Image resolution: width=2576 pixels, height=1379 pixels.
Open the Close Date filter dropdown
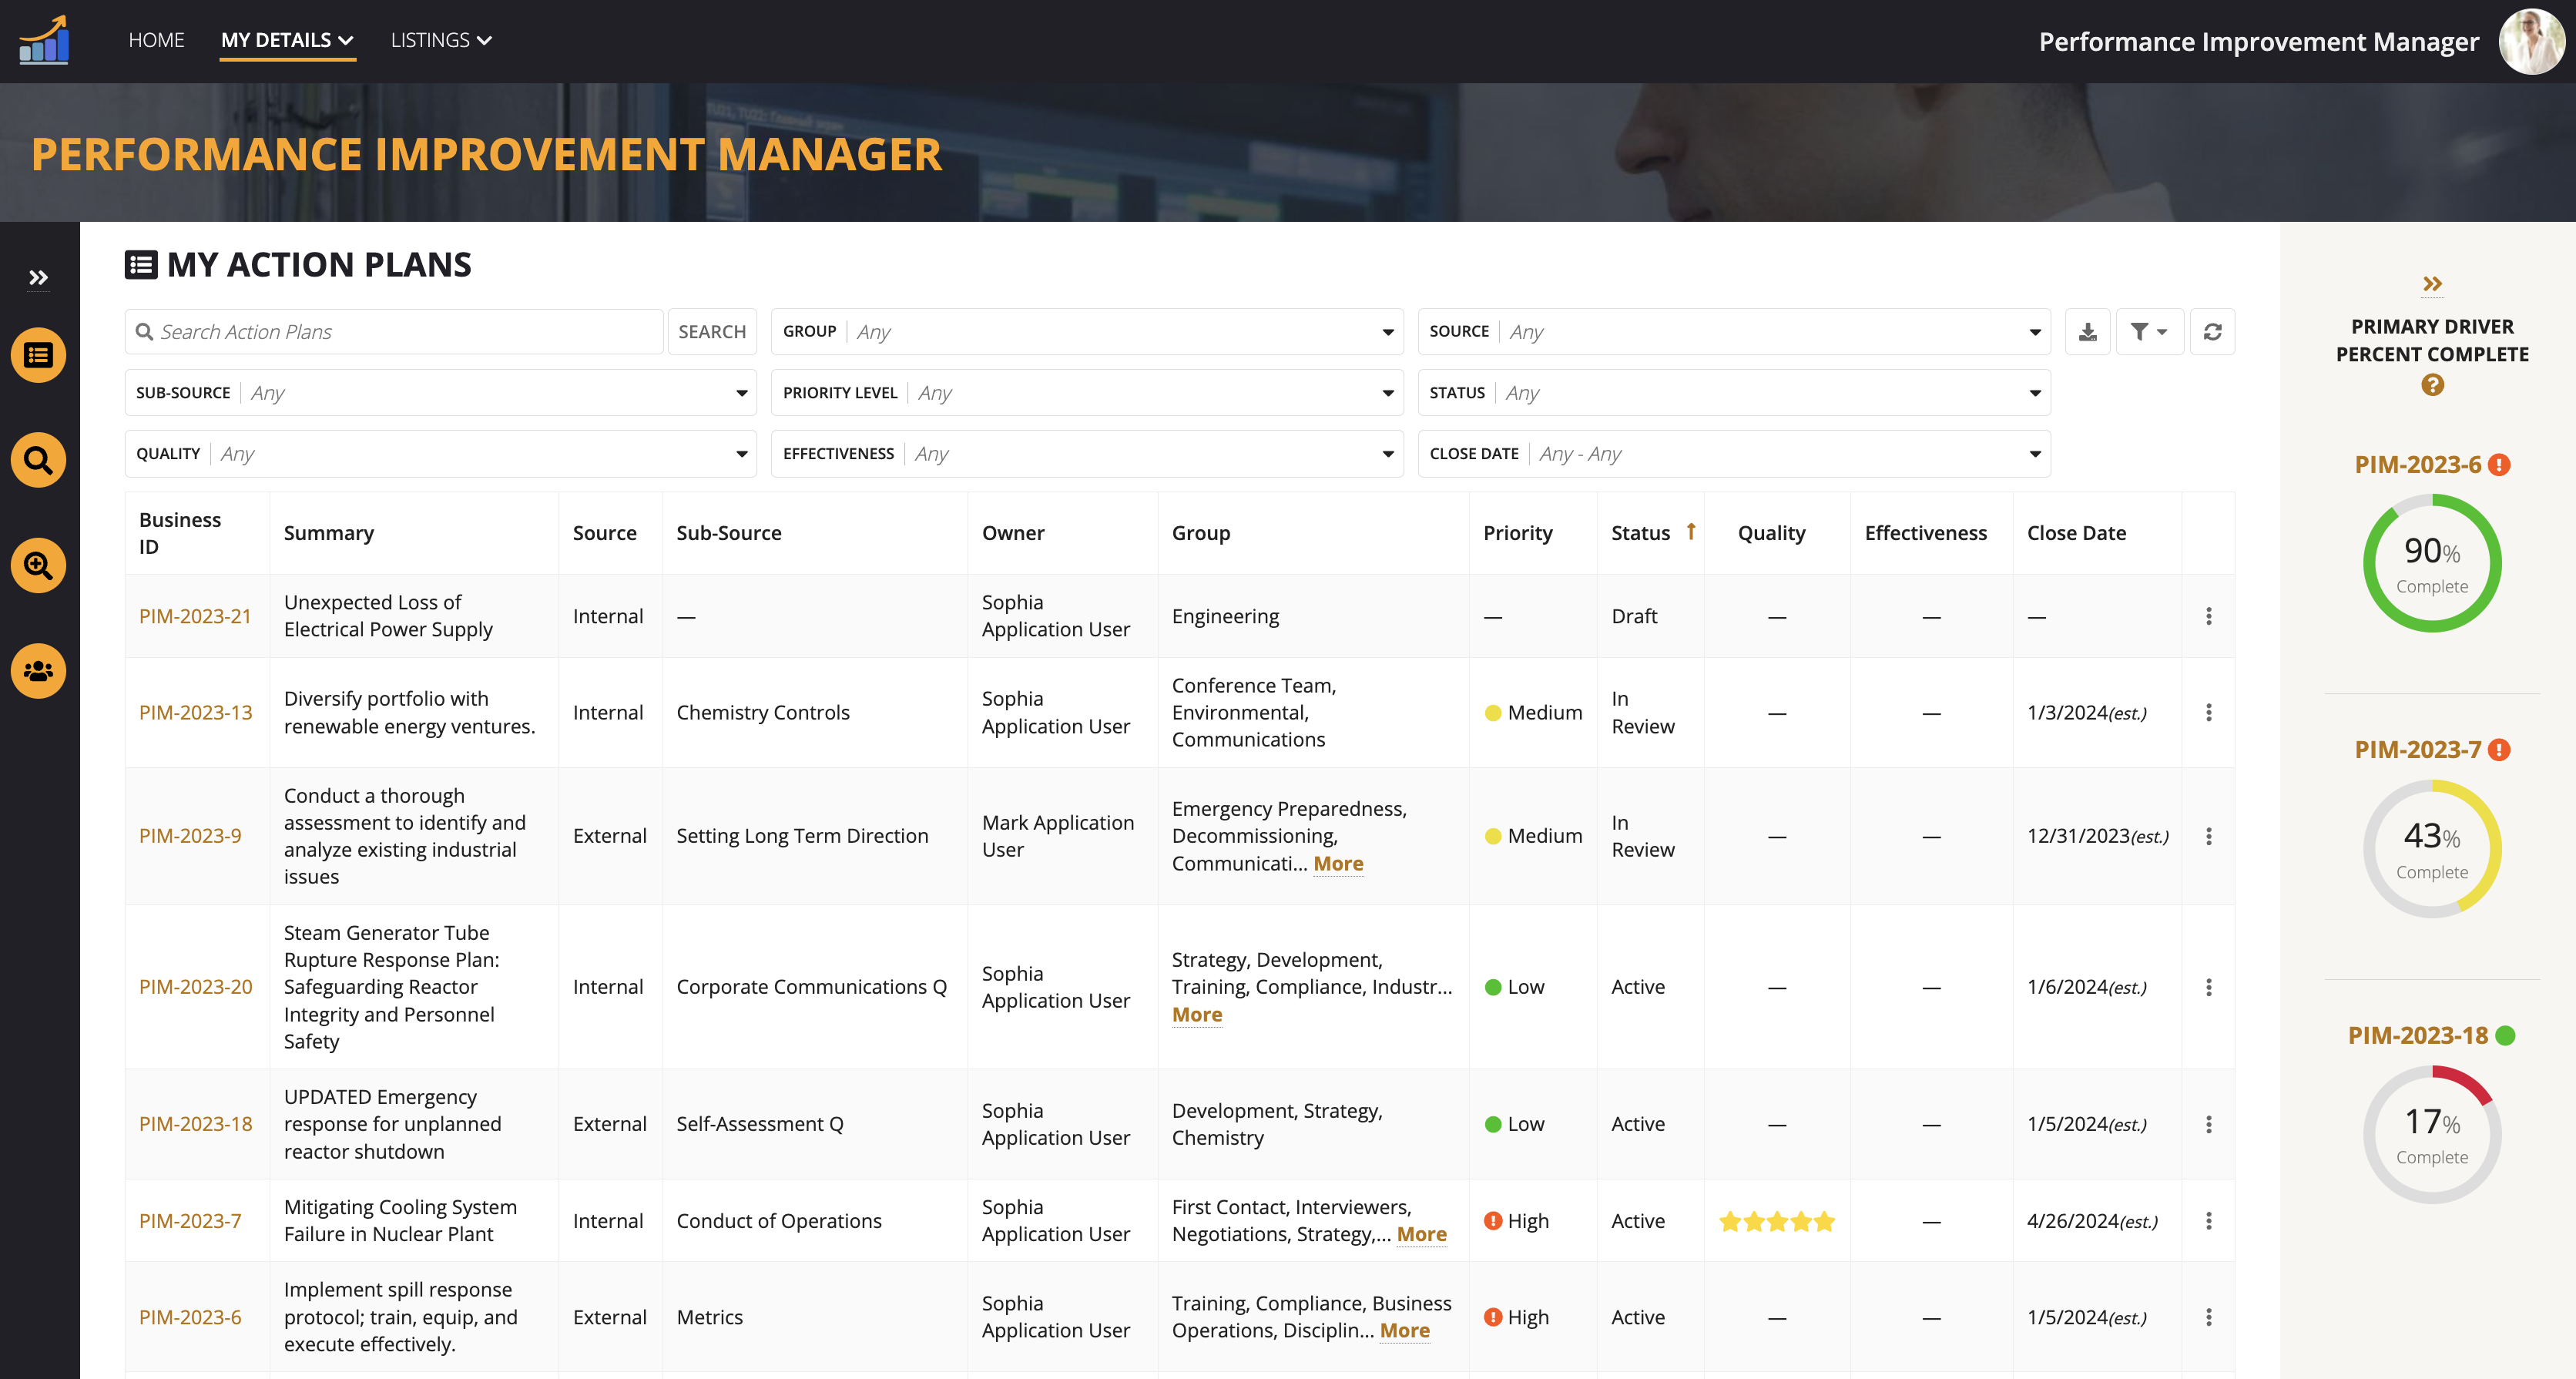(x=1734, y=454)
